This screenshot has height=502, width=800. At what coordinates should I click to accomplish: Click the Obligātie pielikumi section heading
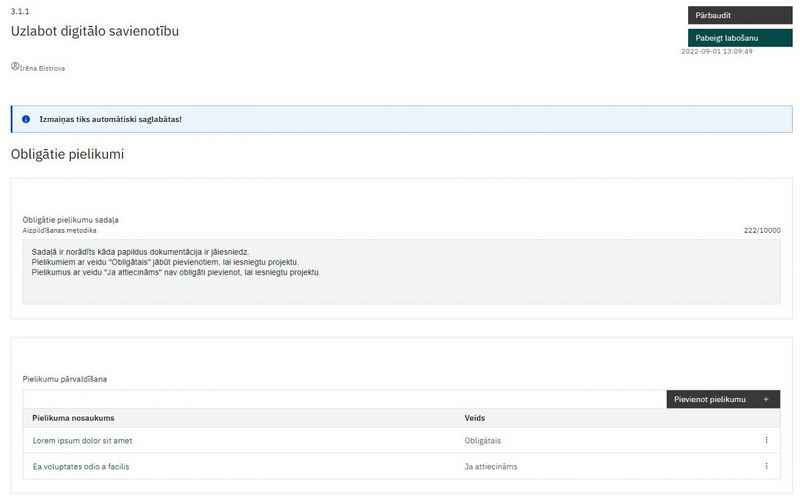pyautogui.click(x=67, y=155)
